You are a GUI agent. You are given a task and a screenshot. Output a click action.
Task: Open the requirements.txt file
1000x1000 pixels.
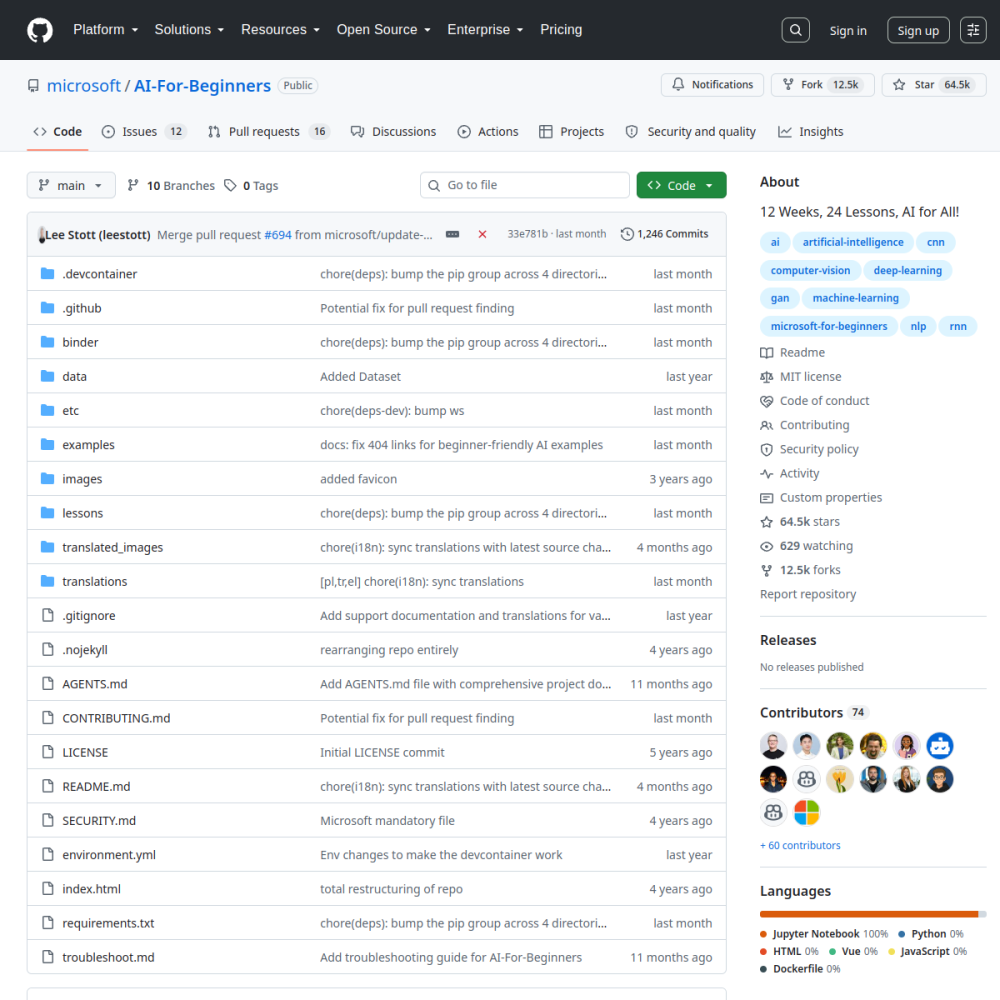tap(108, 923)
